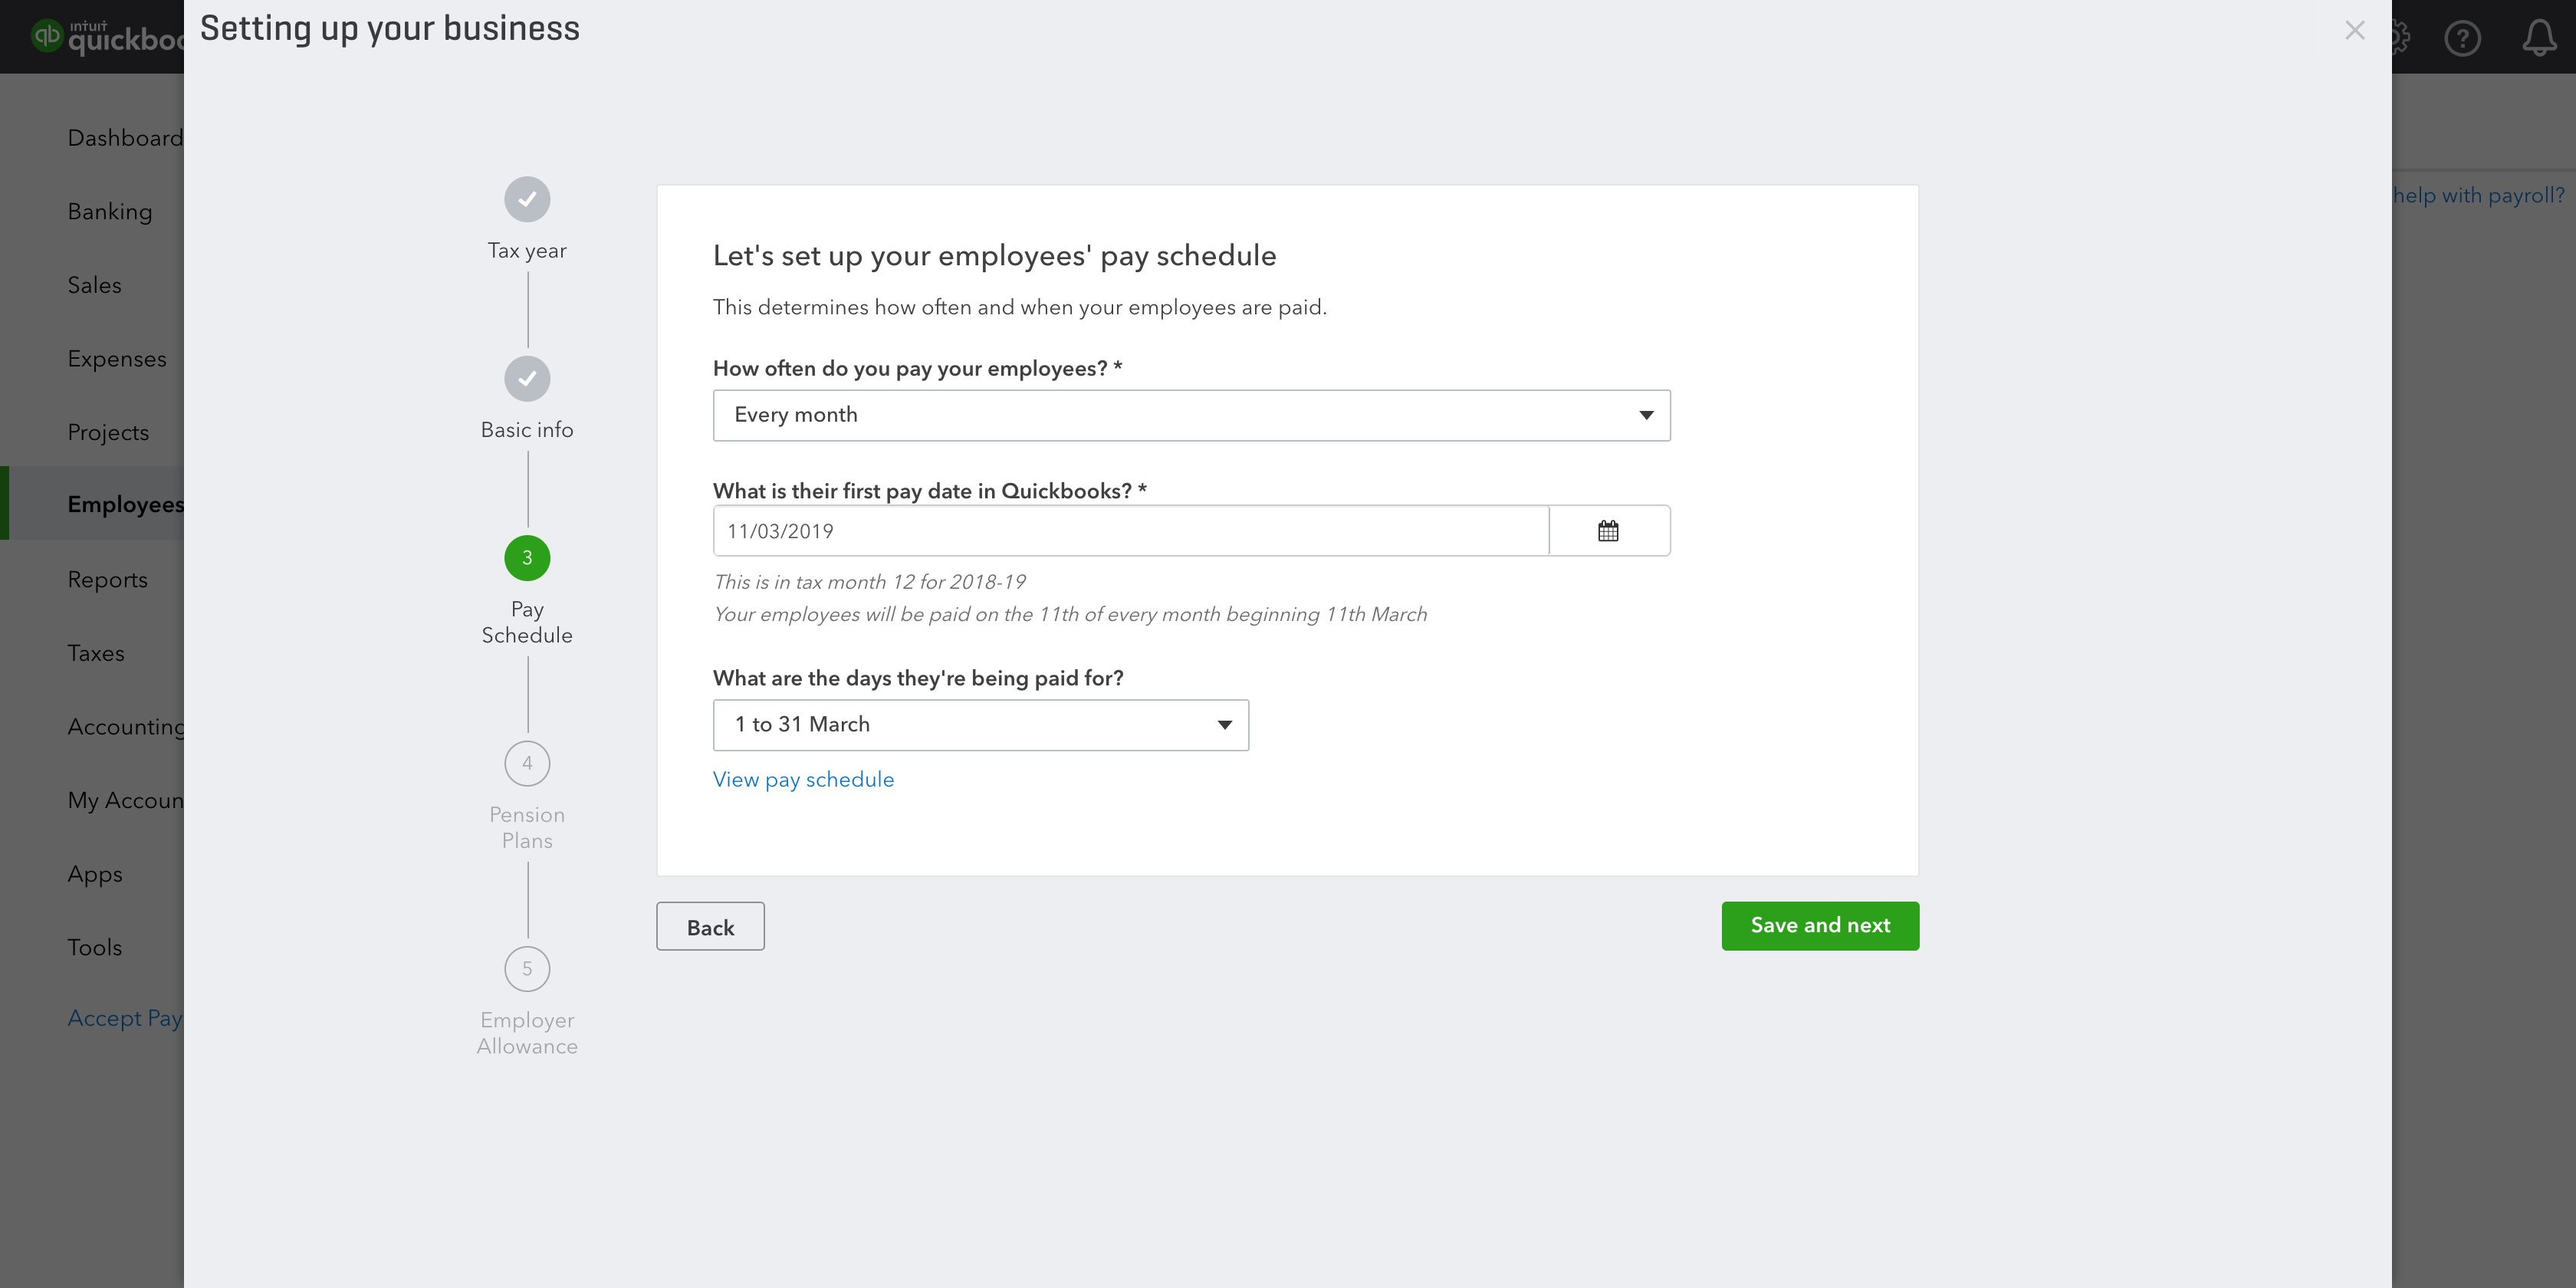This screenshot has height=1288, width=2576.
Task: Click the Pension Plans step 4 circle
Action: pos(527,764)
